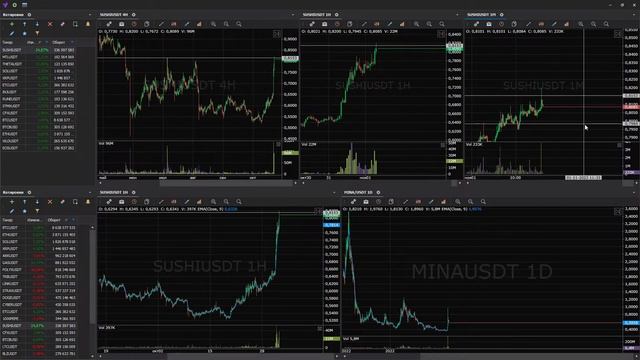640x360 pixels.
Task: Select the MINAUSDT 1D chart tab
Action: [x=358, y=192]
